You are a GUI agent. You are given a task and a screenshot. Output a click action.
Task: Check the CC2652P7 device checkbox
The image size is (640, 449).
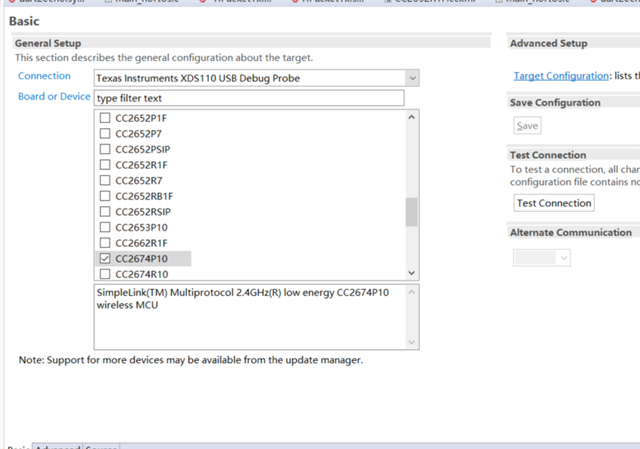105,133
